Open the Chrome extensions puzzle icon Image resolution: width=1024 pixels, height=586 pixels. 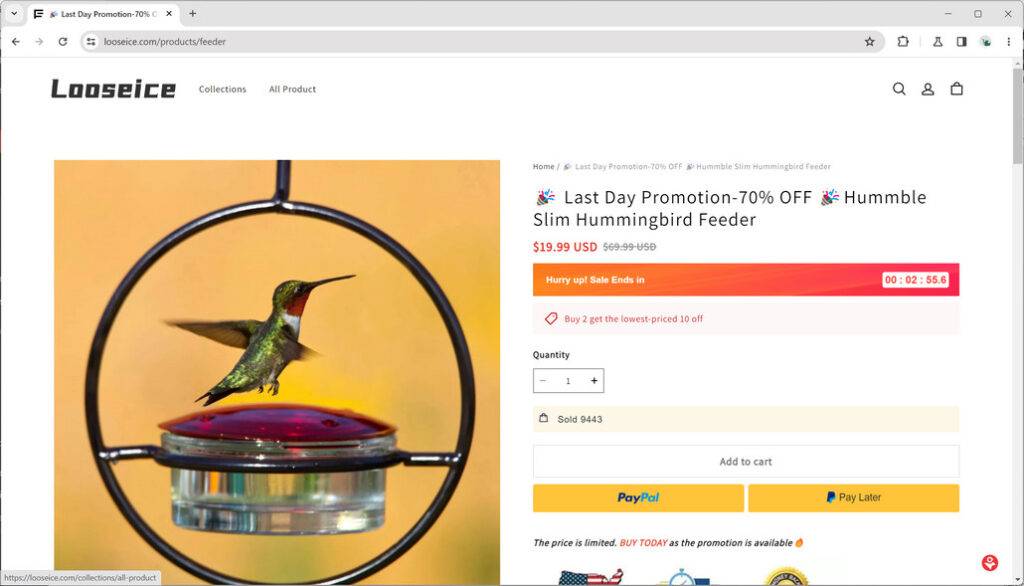point(903,42)
